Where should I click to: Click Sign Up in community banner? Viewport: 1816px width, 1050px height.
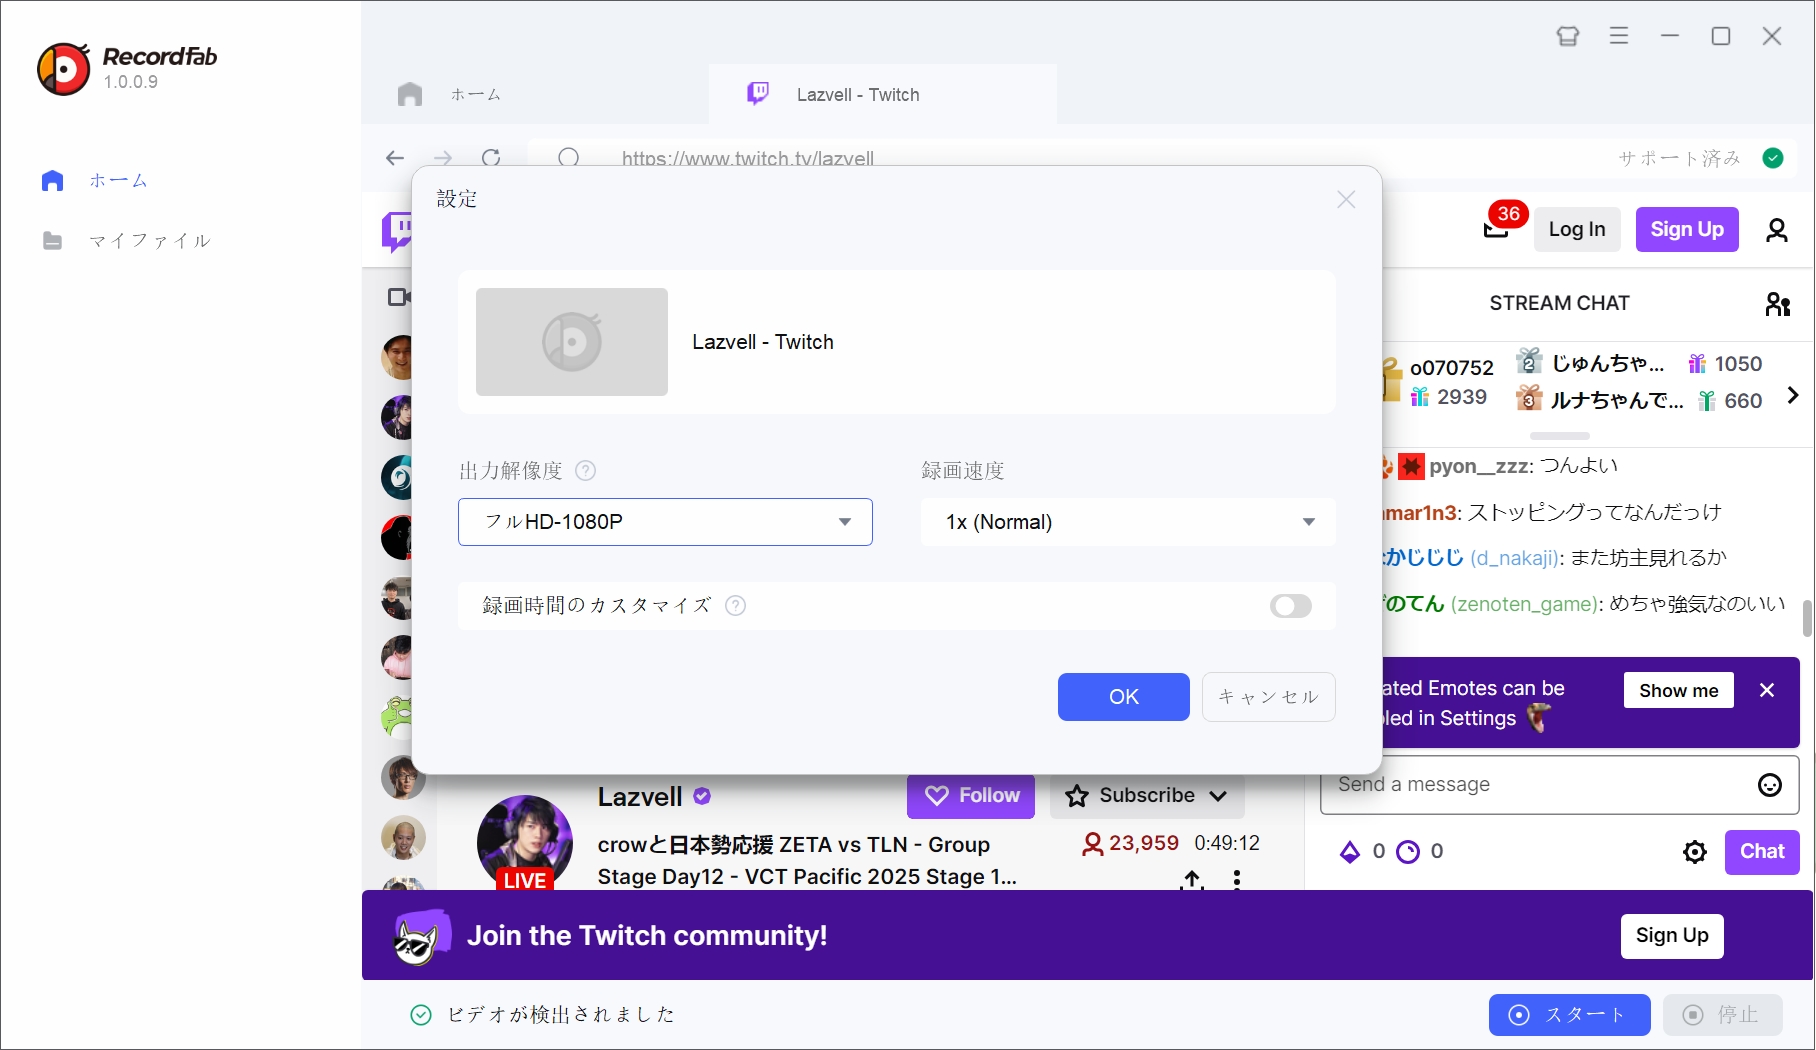point(1672,936)
